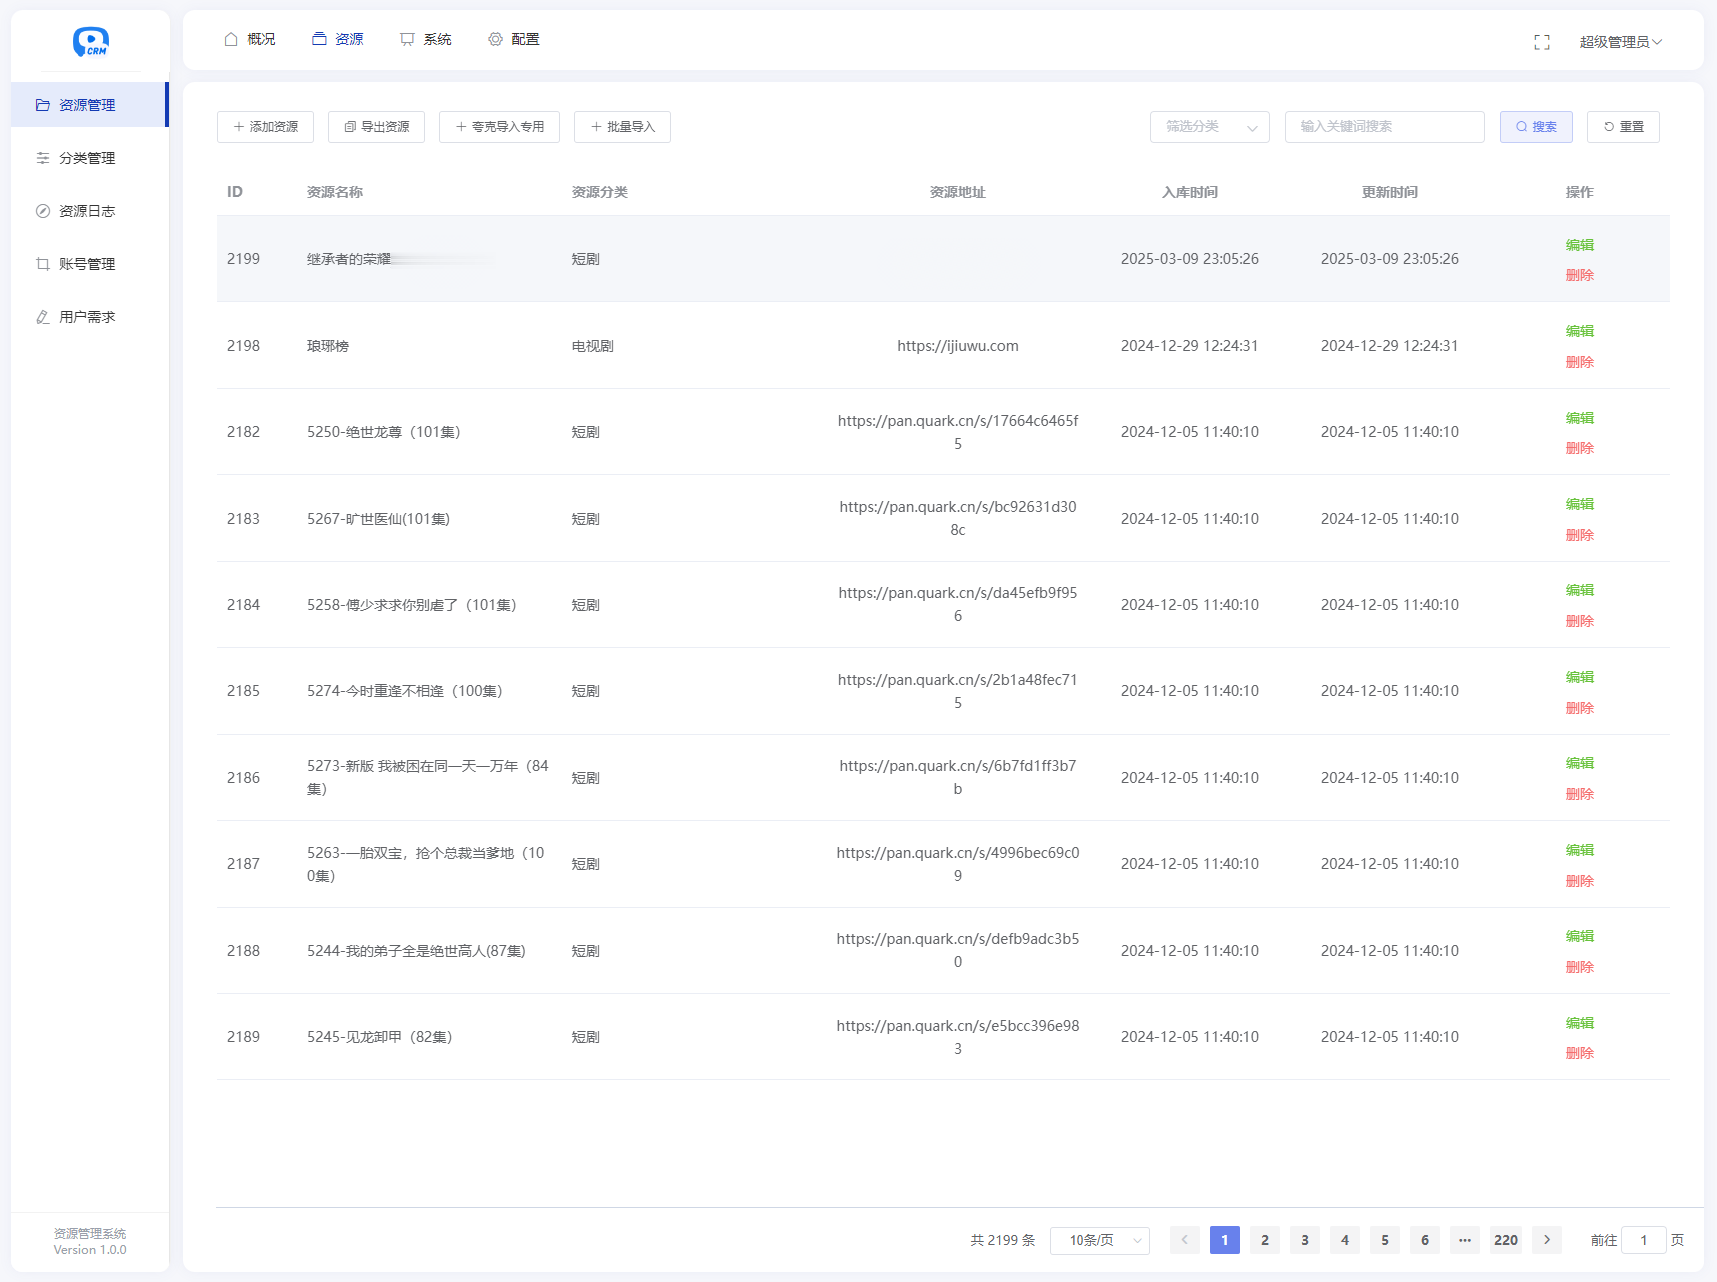Open 分类管理 in the sidebar

(x=87, y=158)
